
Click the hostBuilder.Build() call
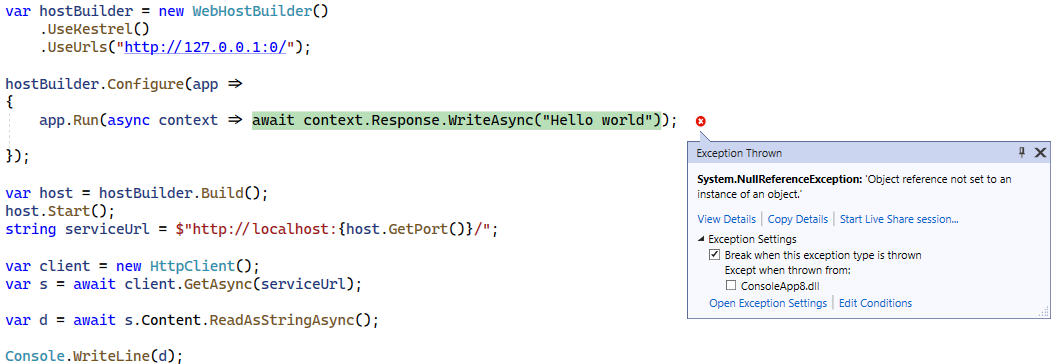pos(179,193)
